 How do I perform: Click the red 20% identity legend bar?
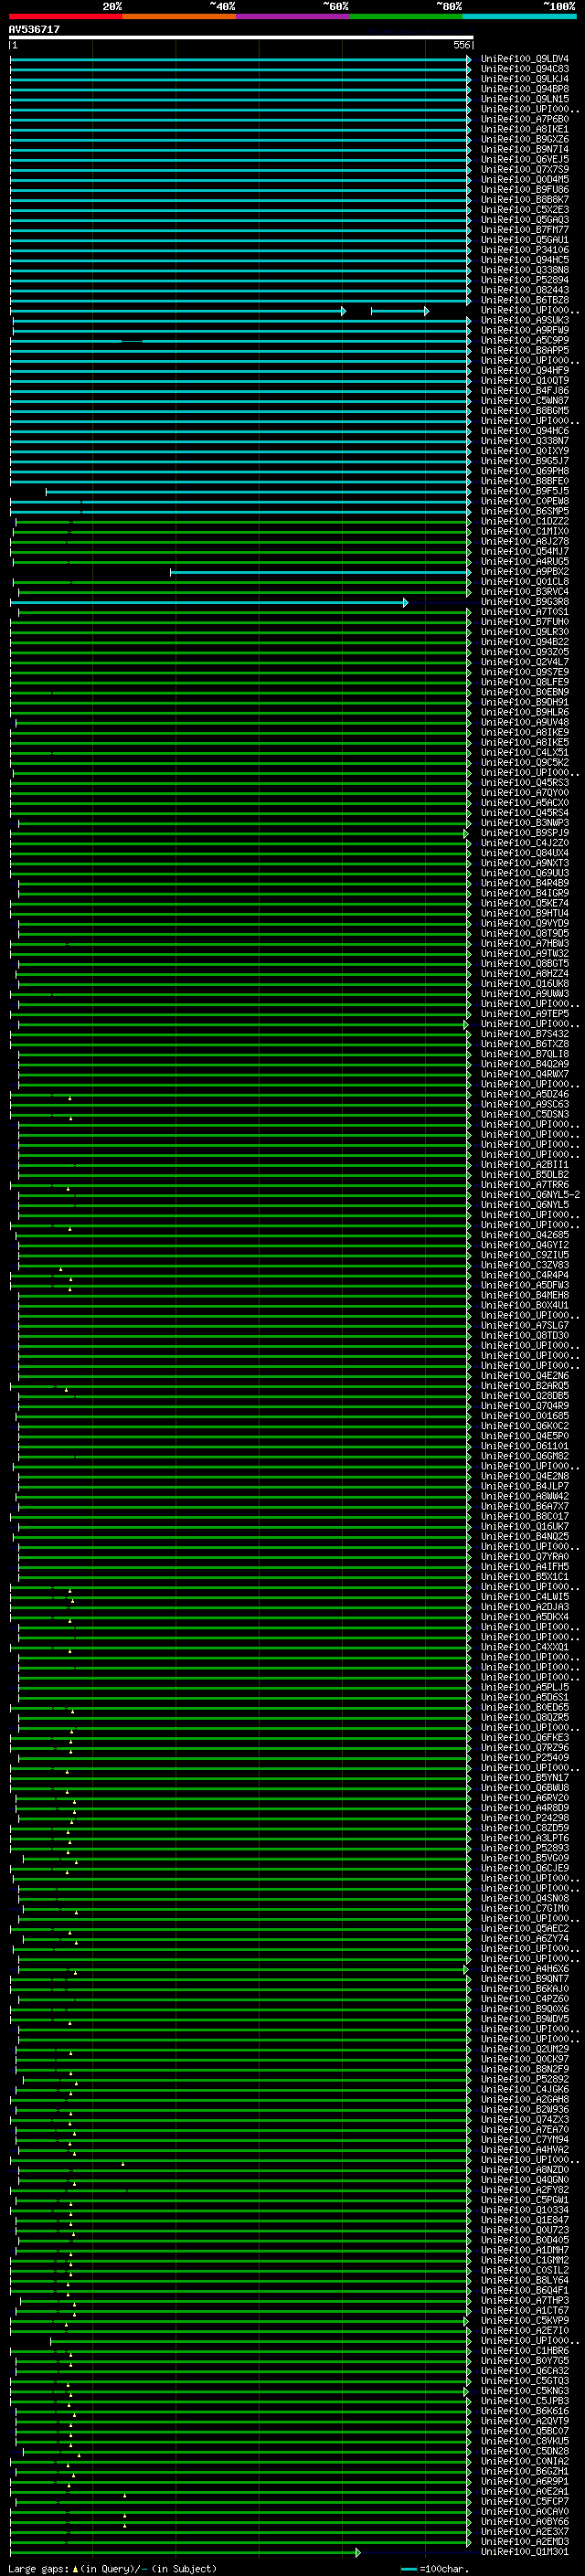pyautogui.click(x=65, y=16)
